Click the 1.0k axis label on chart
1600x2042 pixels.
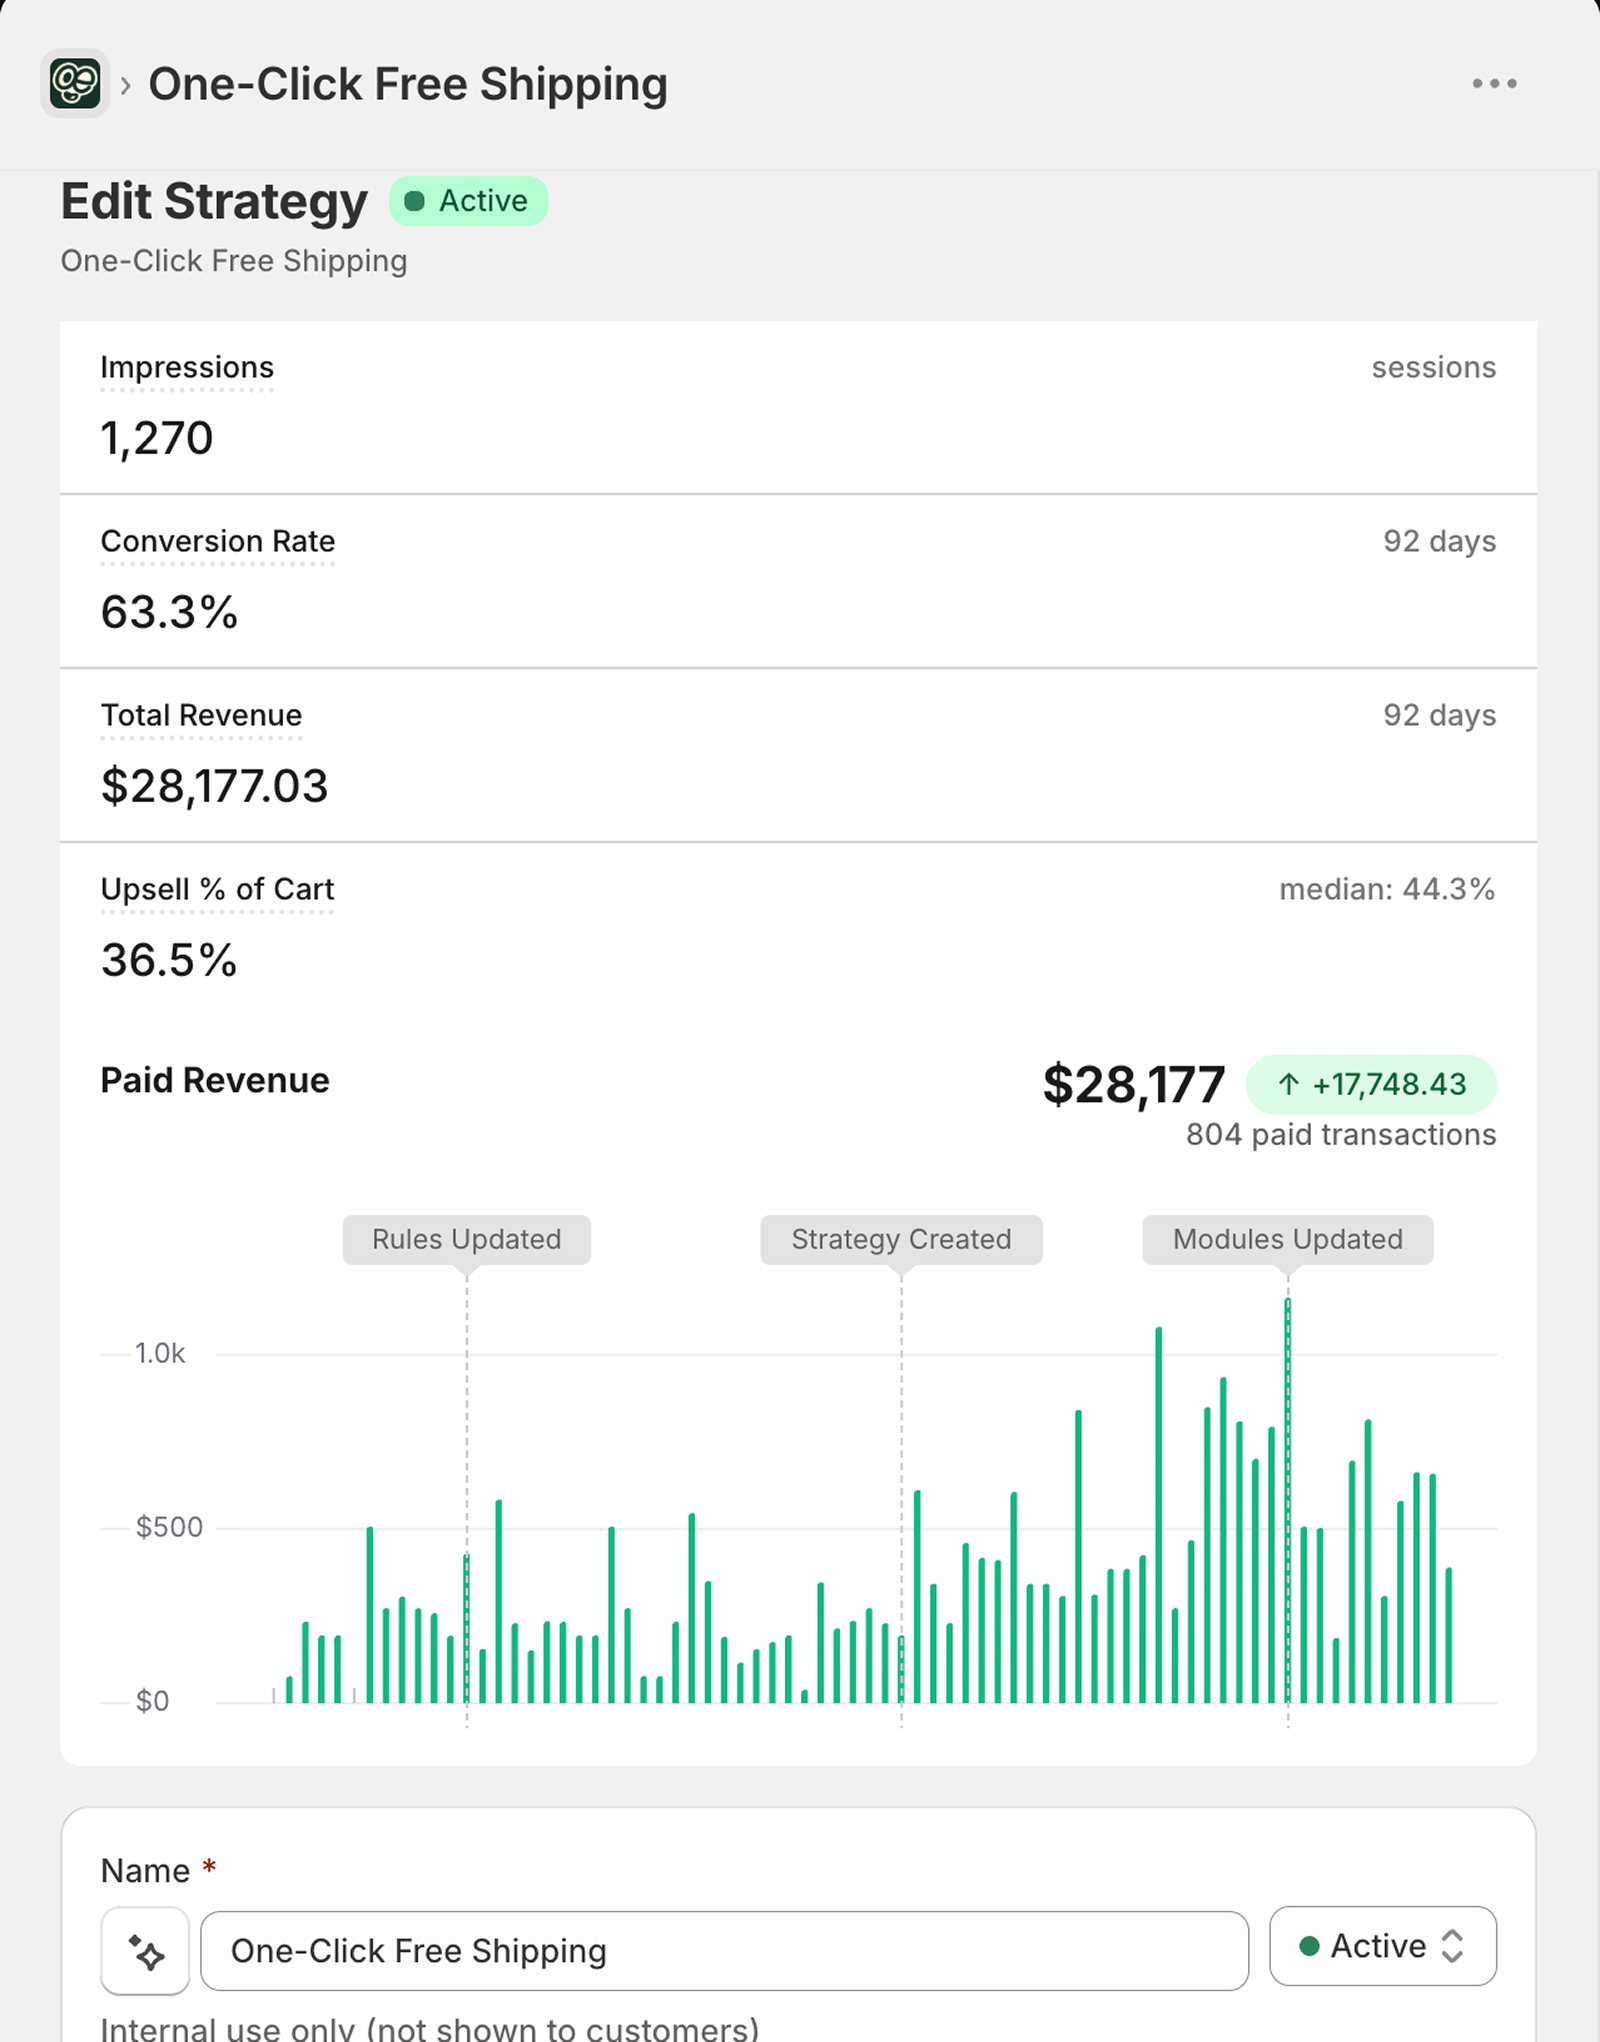160,1353
